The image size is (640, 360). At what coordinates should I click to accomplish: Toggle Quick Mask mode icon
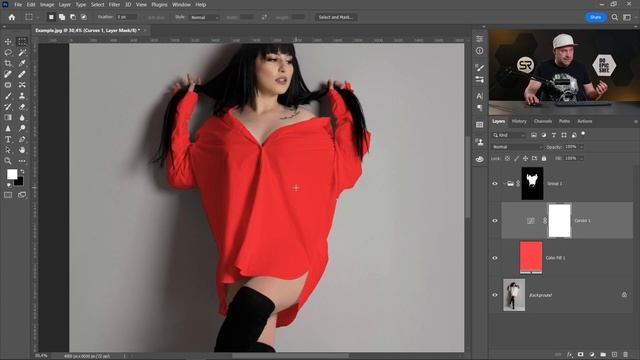(8, 195)
